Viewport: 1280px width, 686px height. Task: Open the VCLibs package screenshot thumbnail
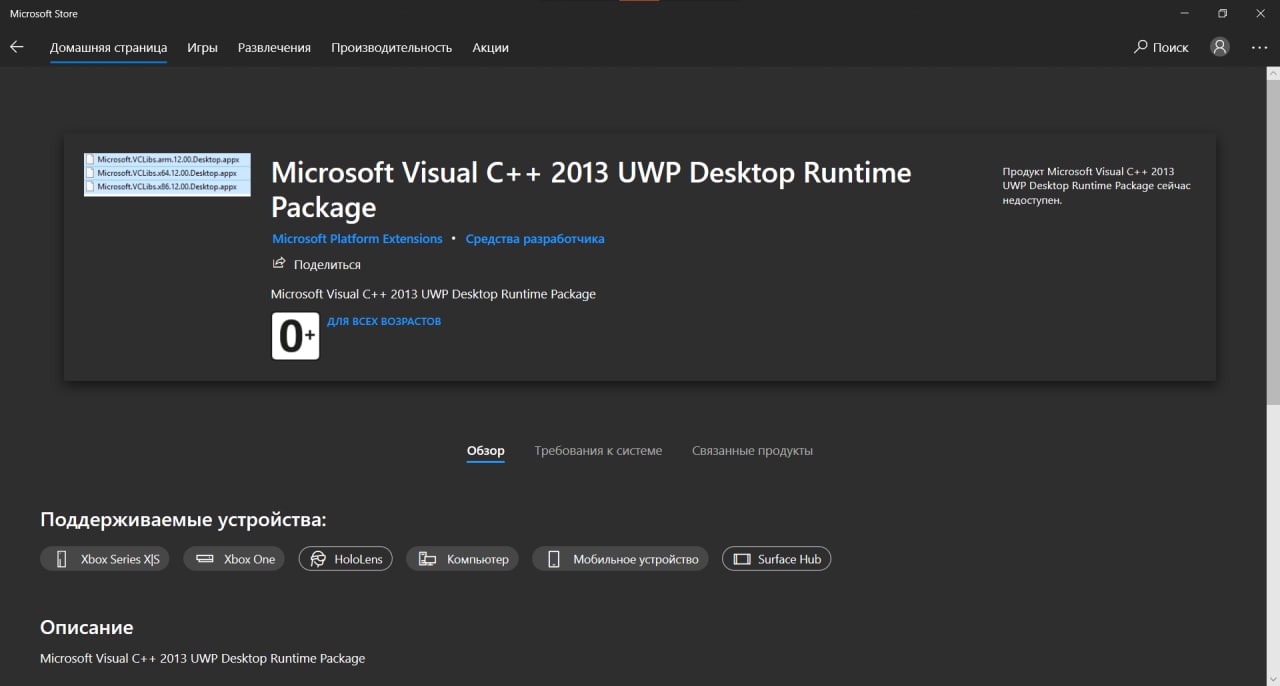tap(167, 174)
